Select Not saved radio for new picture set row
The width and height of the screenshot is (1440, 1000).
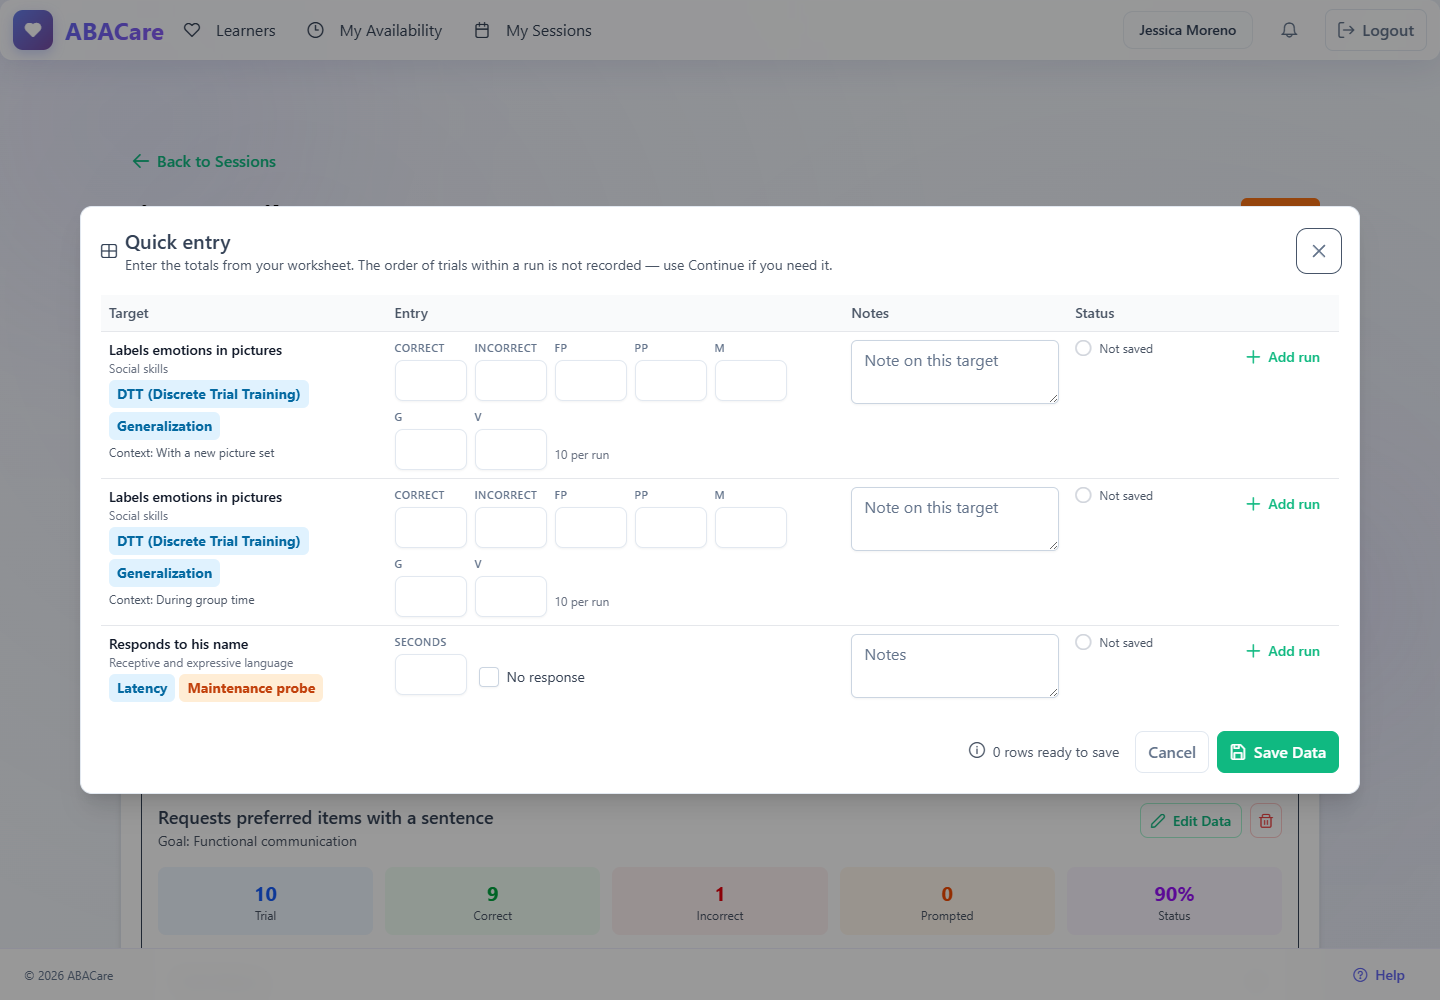pos(1083,348)
